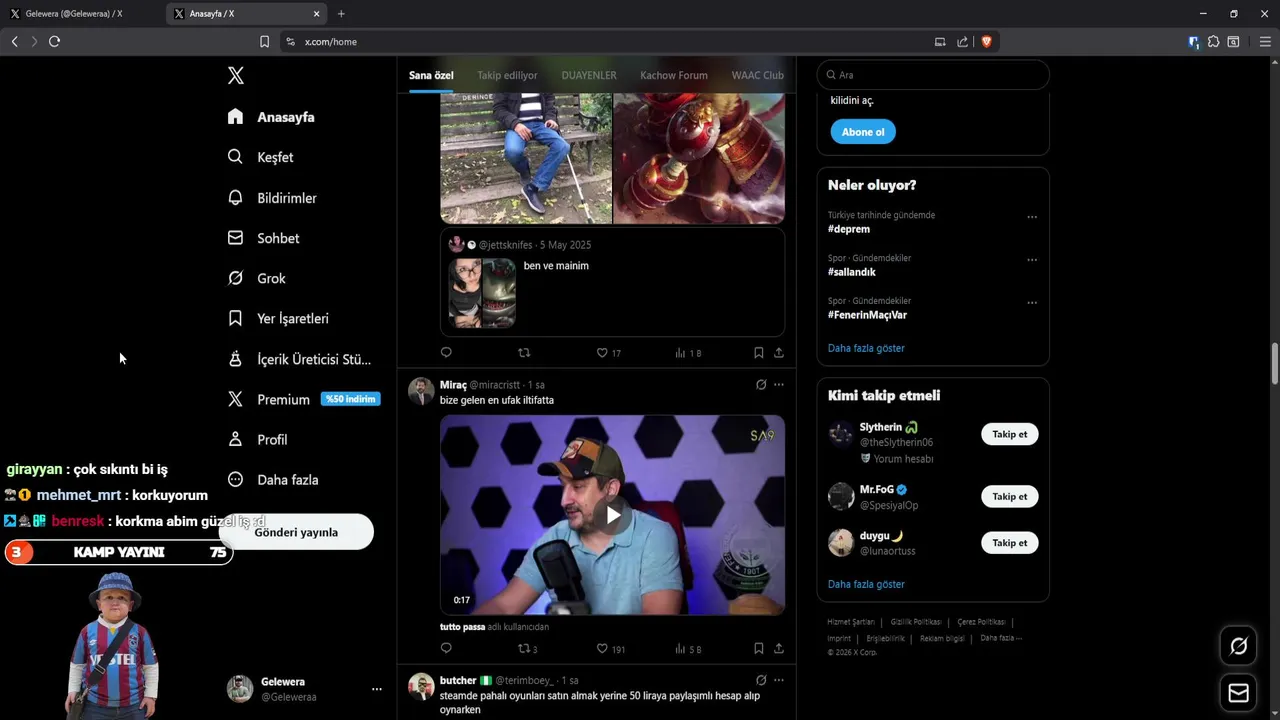Open İçerik Üreticisi Stüdyosu
Image resolution: width=1280 pixels, height=720 pixels.
[x=299, y=359]
